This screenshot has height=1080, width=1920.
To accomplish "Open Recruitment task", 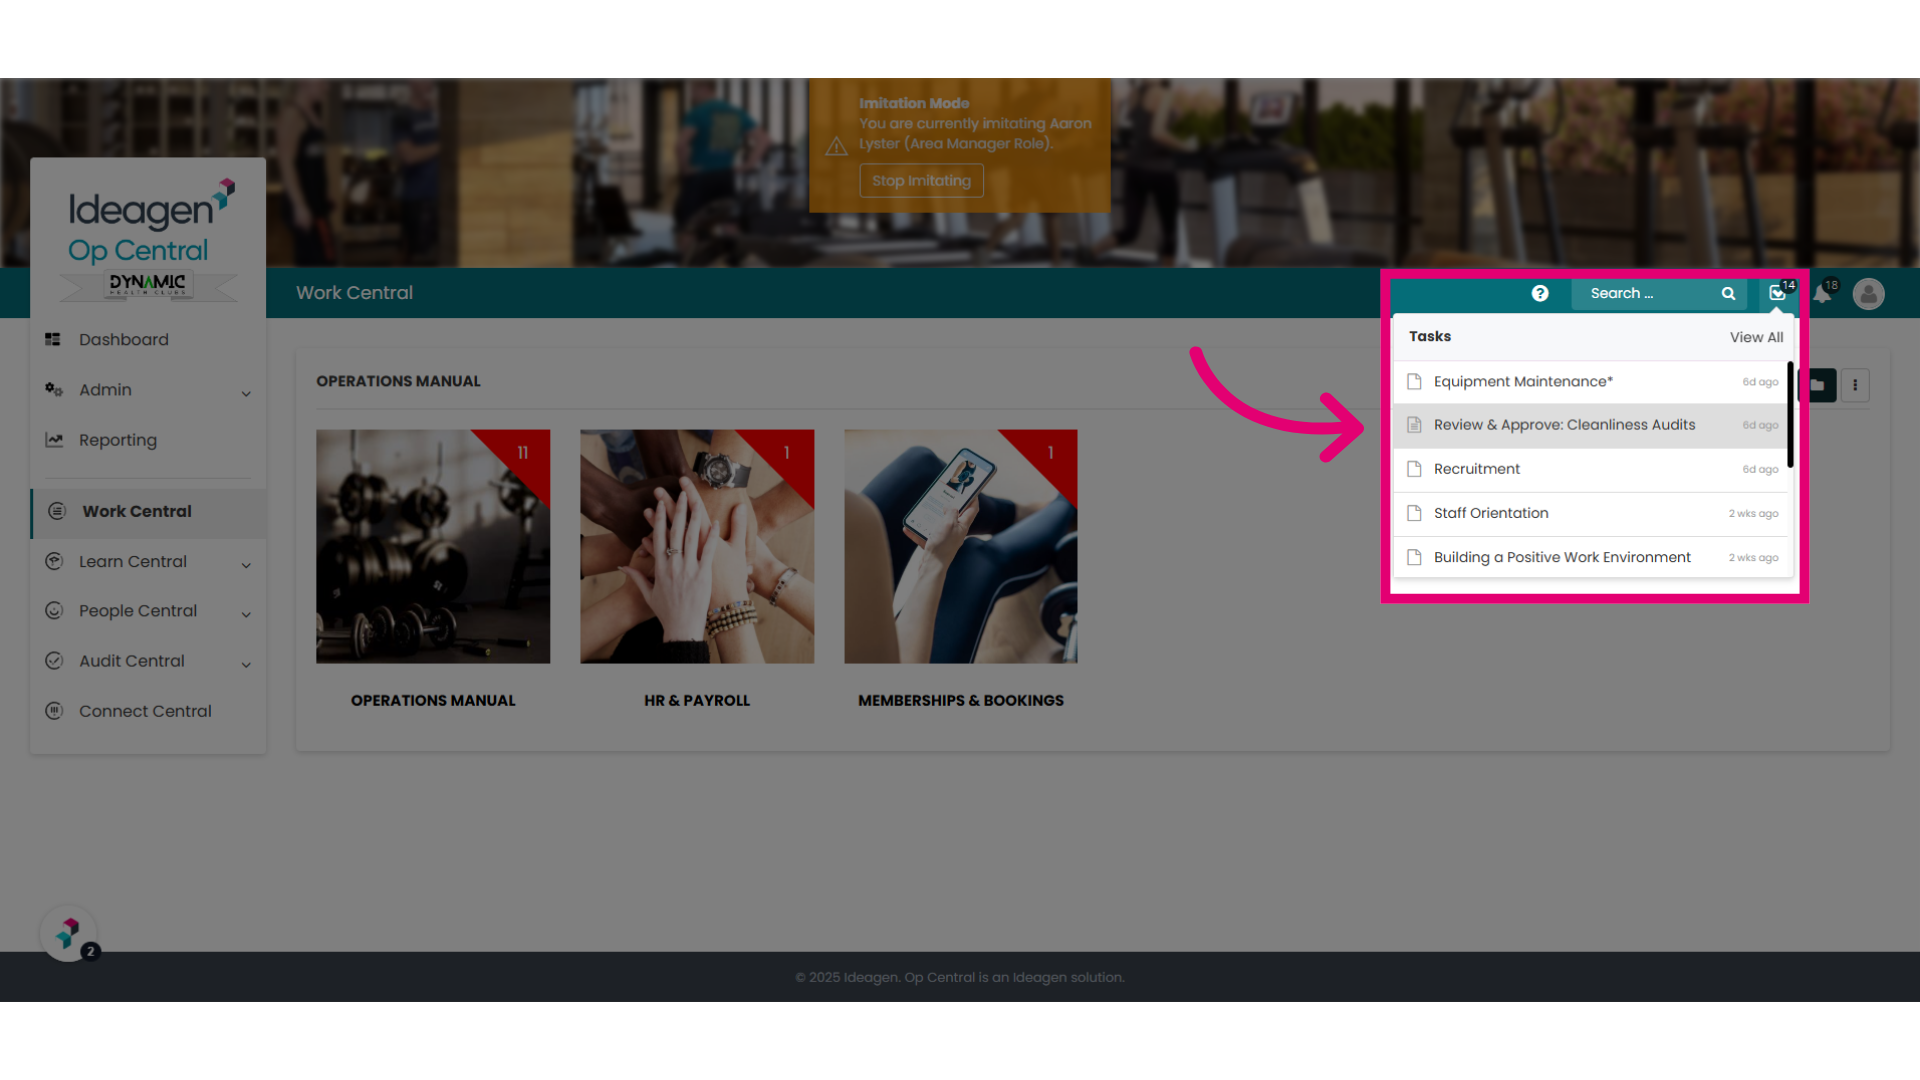I will pos(1592,469).
